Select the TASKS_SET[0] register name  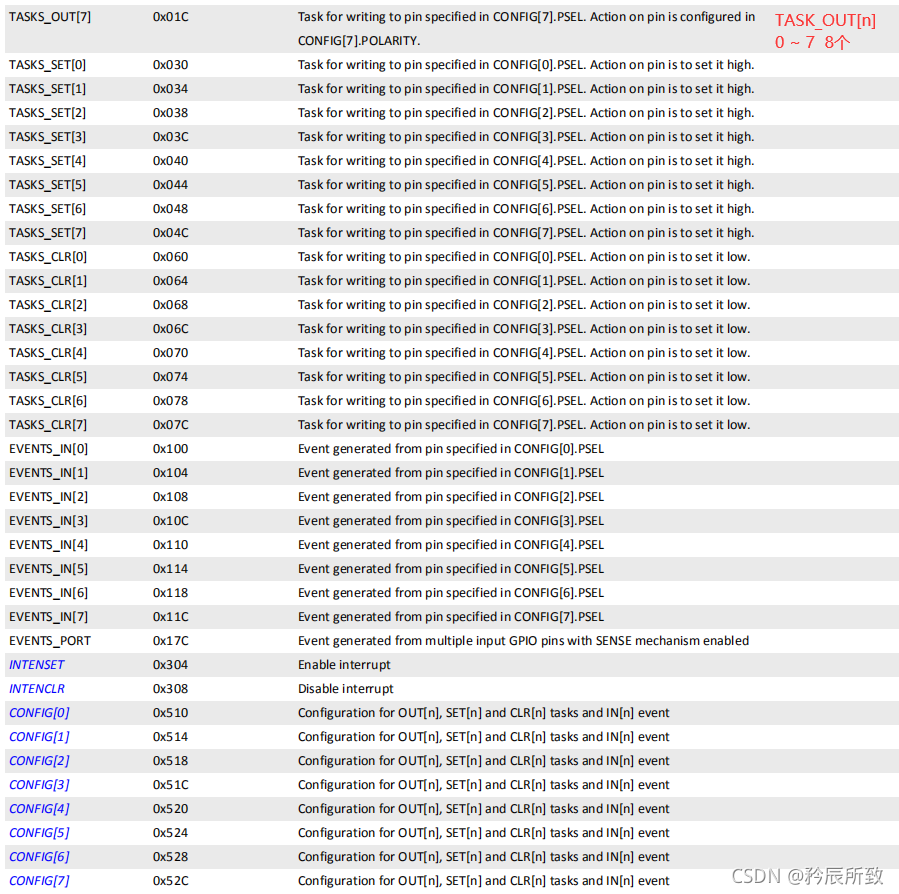pyautogui.click(x=48, y=65)
